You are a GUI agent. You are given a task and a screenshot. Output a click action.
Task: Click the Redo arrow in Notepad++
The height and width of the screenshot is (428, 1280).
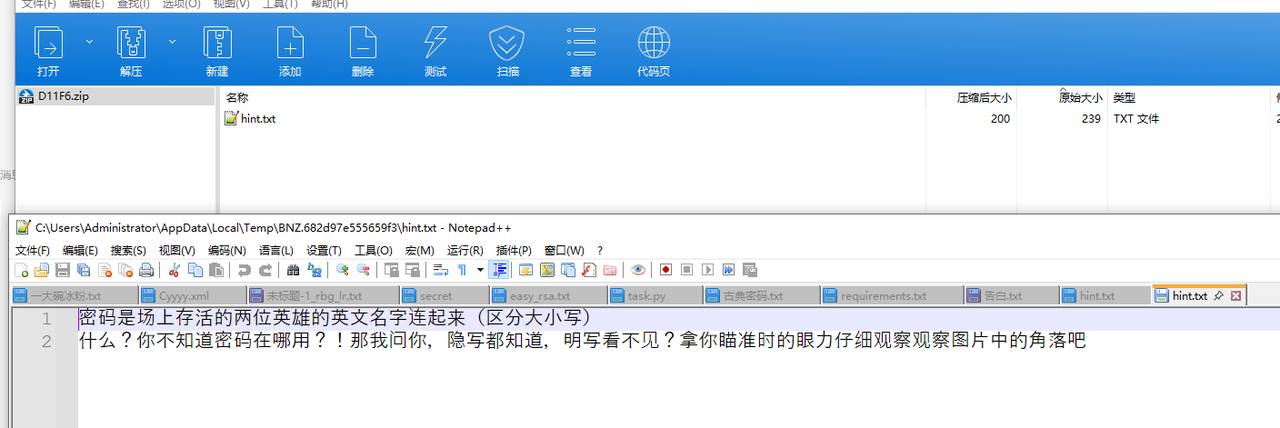tap(265, 270)
